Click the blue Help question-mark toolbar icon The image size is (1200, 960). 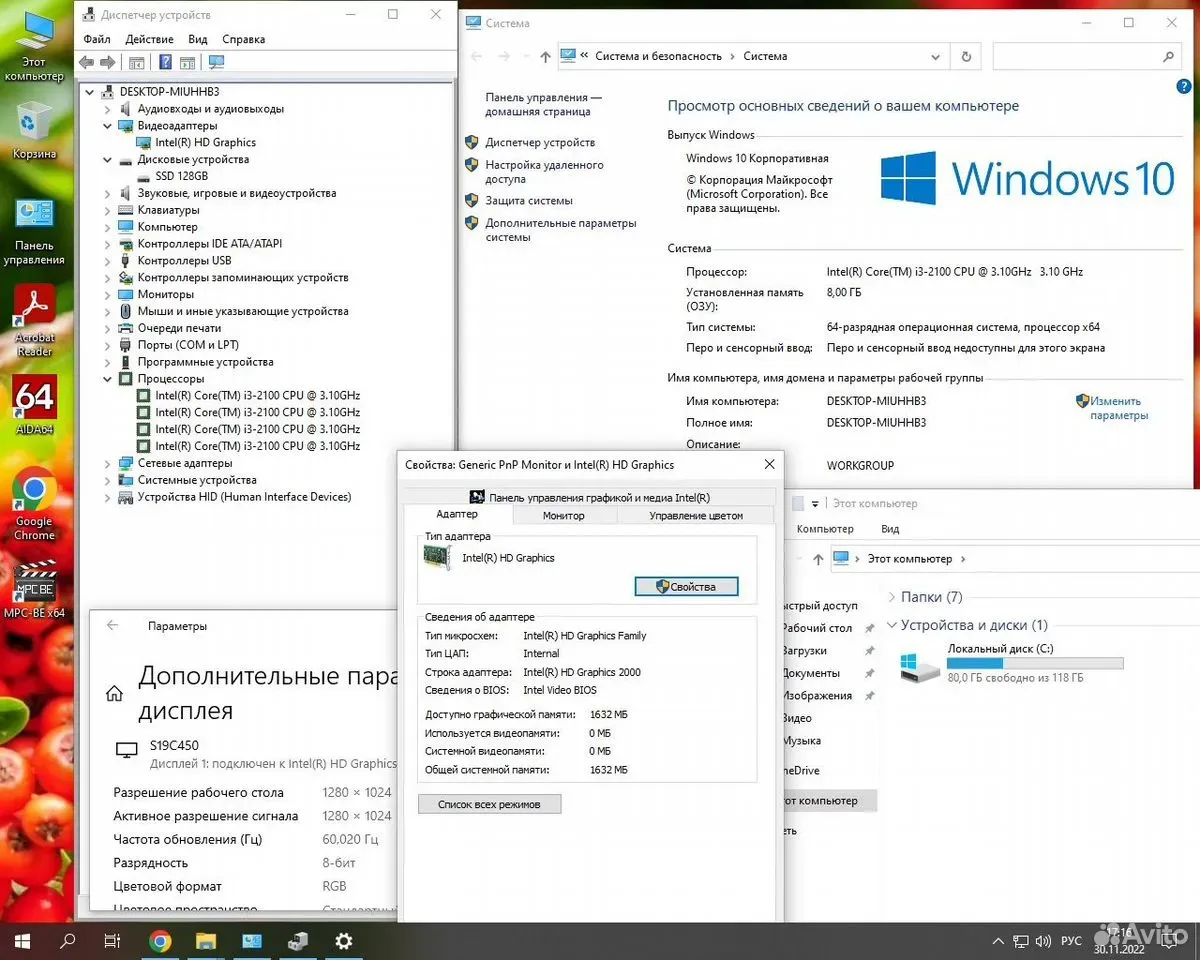pos(166,62)
